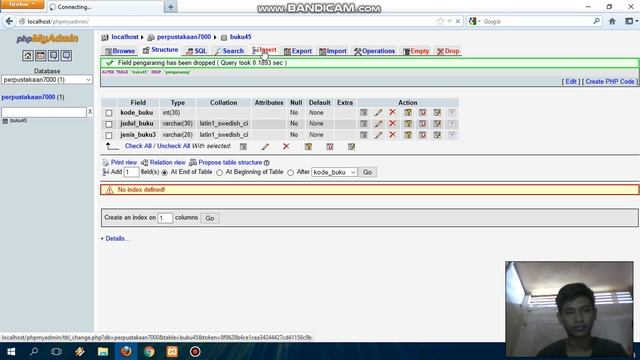Open the Operations tab
The width and height of the screenshot is (640, 360).
pyautogui.click(x=375, y=51)
